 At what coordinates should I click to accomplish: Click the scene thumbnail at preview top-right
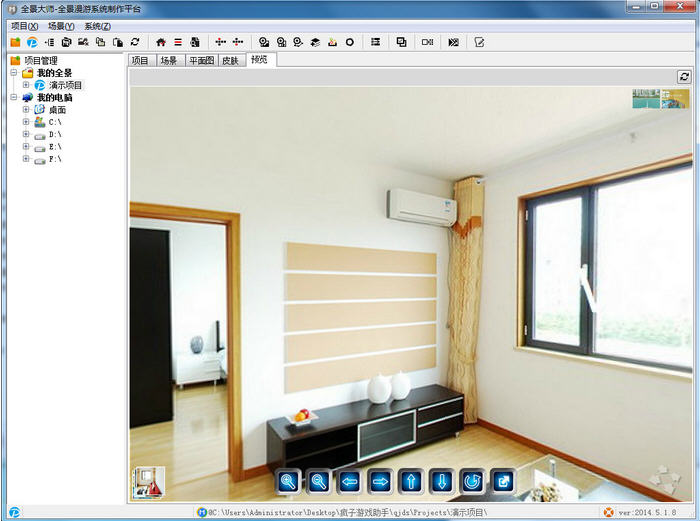660,98
